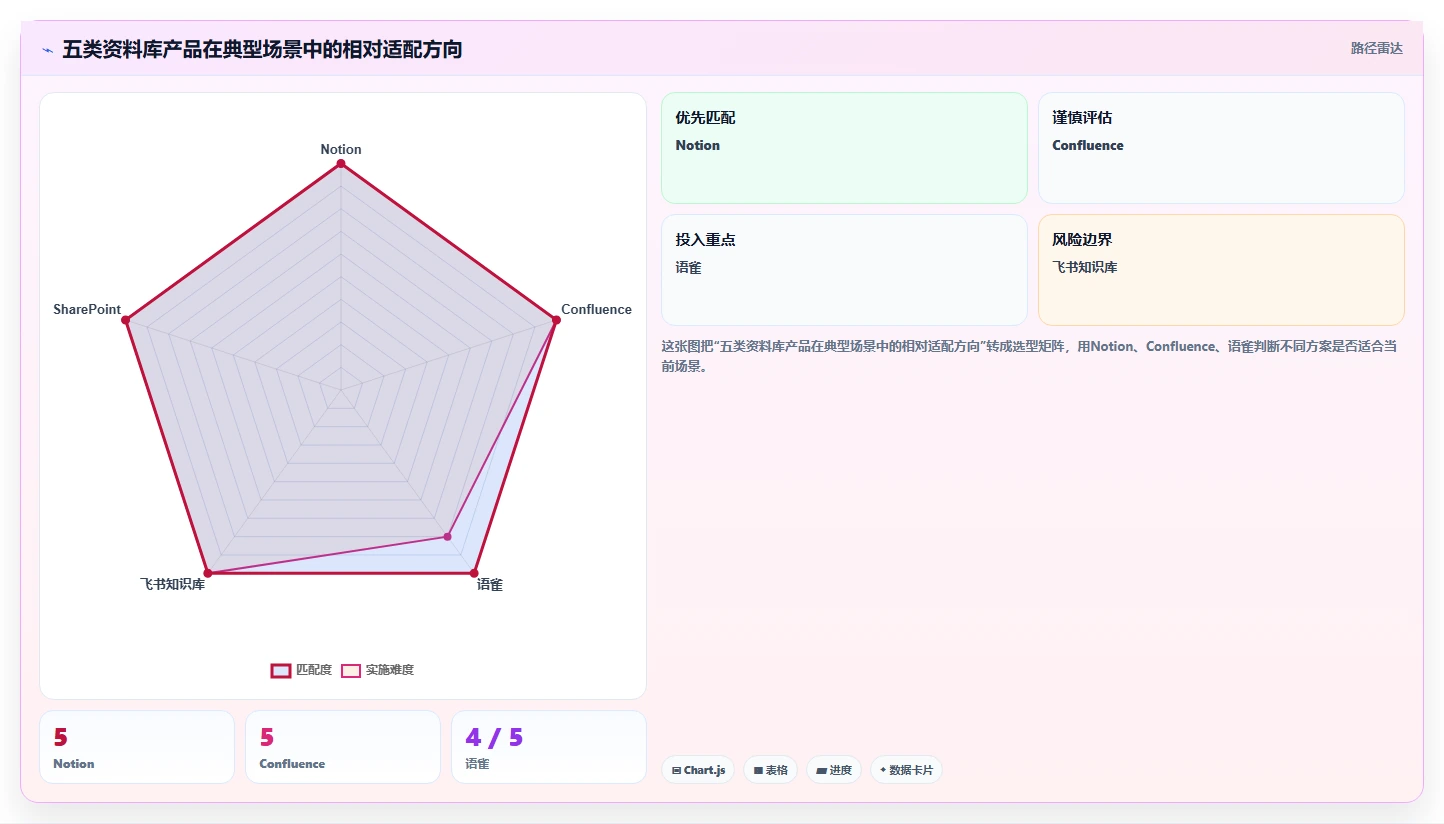
Task: Click the 实施难度 legend color box
Action: tap(351, 670)
